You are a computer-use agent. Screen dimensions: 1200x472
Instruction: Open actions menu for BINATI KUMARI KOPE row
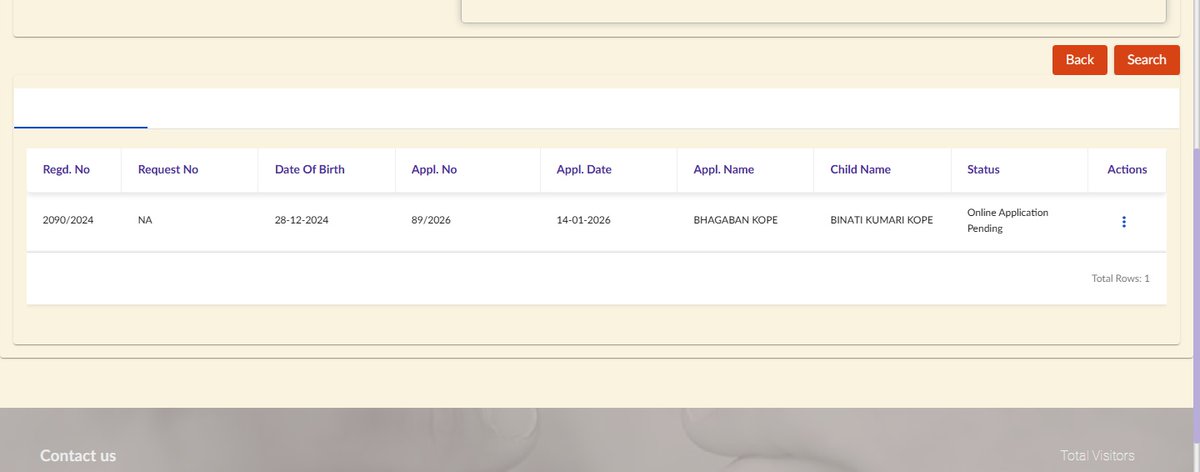(x=1124, y=222)
